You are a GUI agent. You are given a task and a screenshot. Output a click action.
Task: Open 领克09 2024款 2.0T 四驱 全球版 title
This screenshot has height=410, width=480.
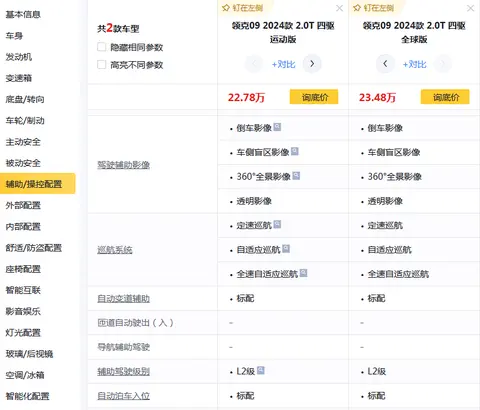point(414,32)
